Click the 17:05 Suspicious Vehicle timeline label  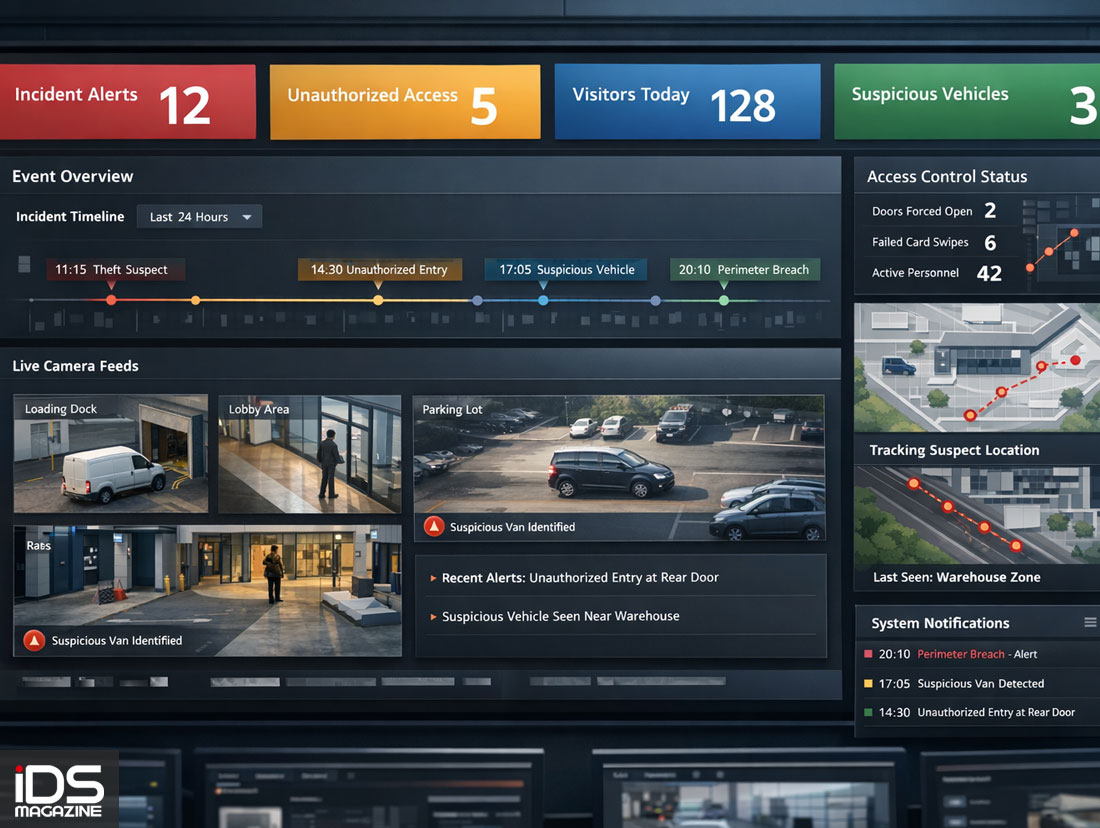[565, 270]
